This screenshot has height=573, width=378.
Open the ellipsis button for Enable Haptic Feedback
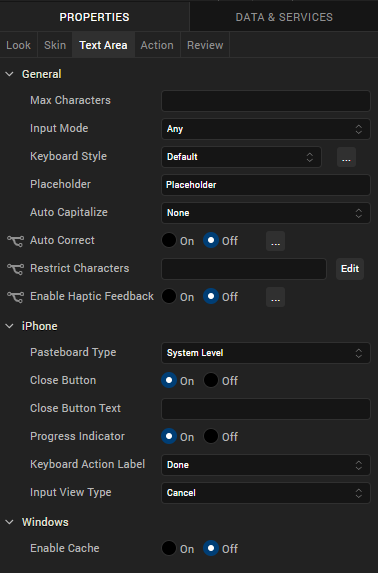coord(275,297)
